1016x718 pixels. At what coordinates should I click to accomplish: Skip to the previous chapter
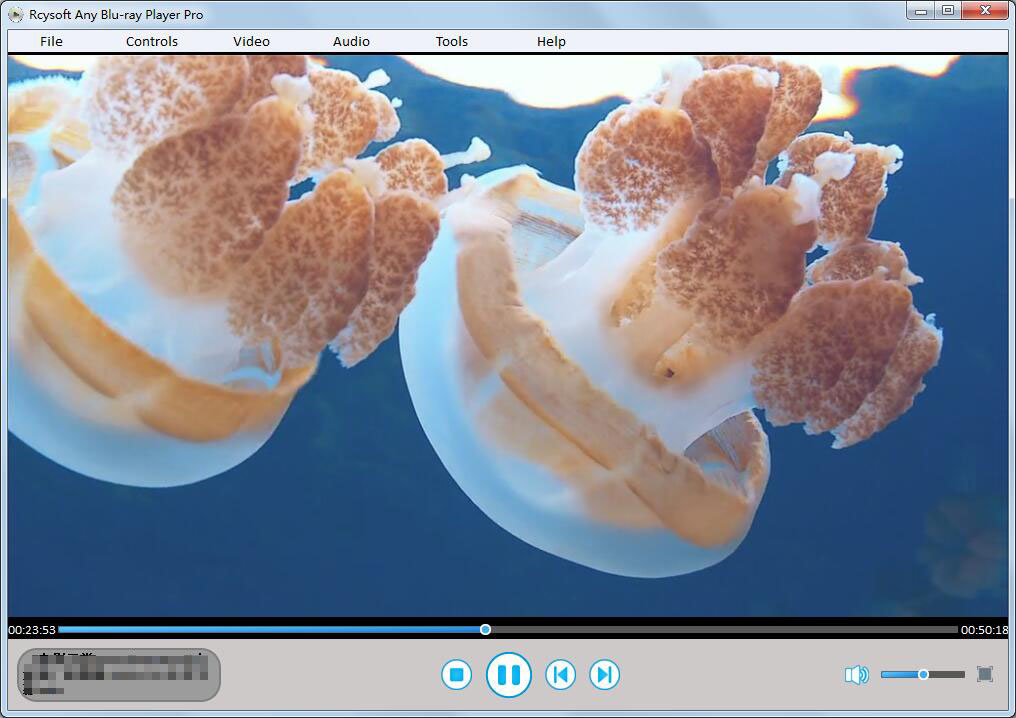point(560,675)
